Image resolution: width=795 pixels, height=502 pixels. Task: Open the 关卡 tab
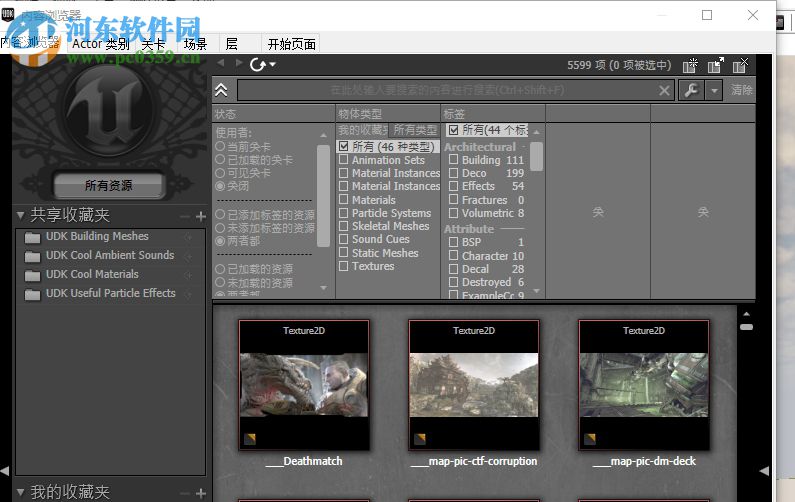point(153,44)
